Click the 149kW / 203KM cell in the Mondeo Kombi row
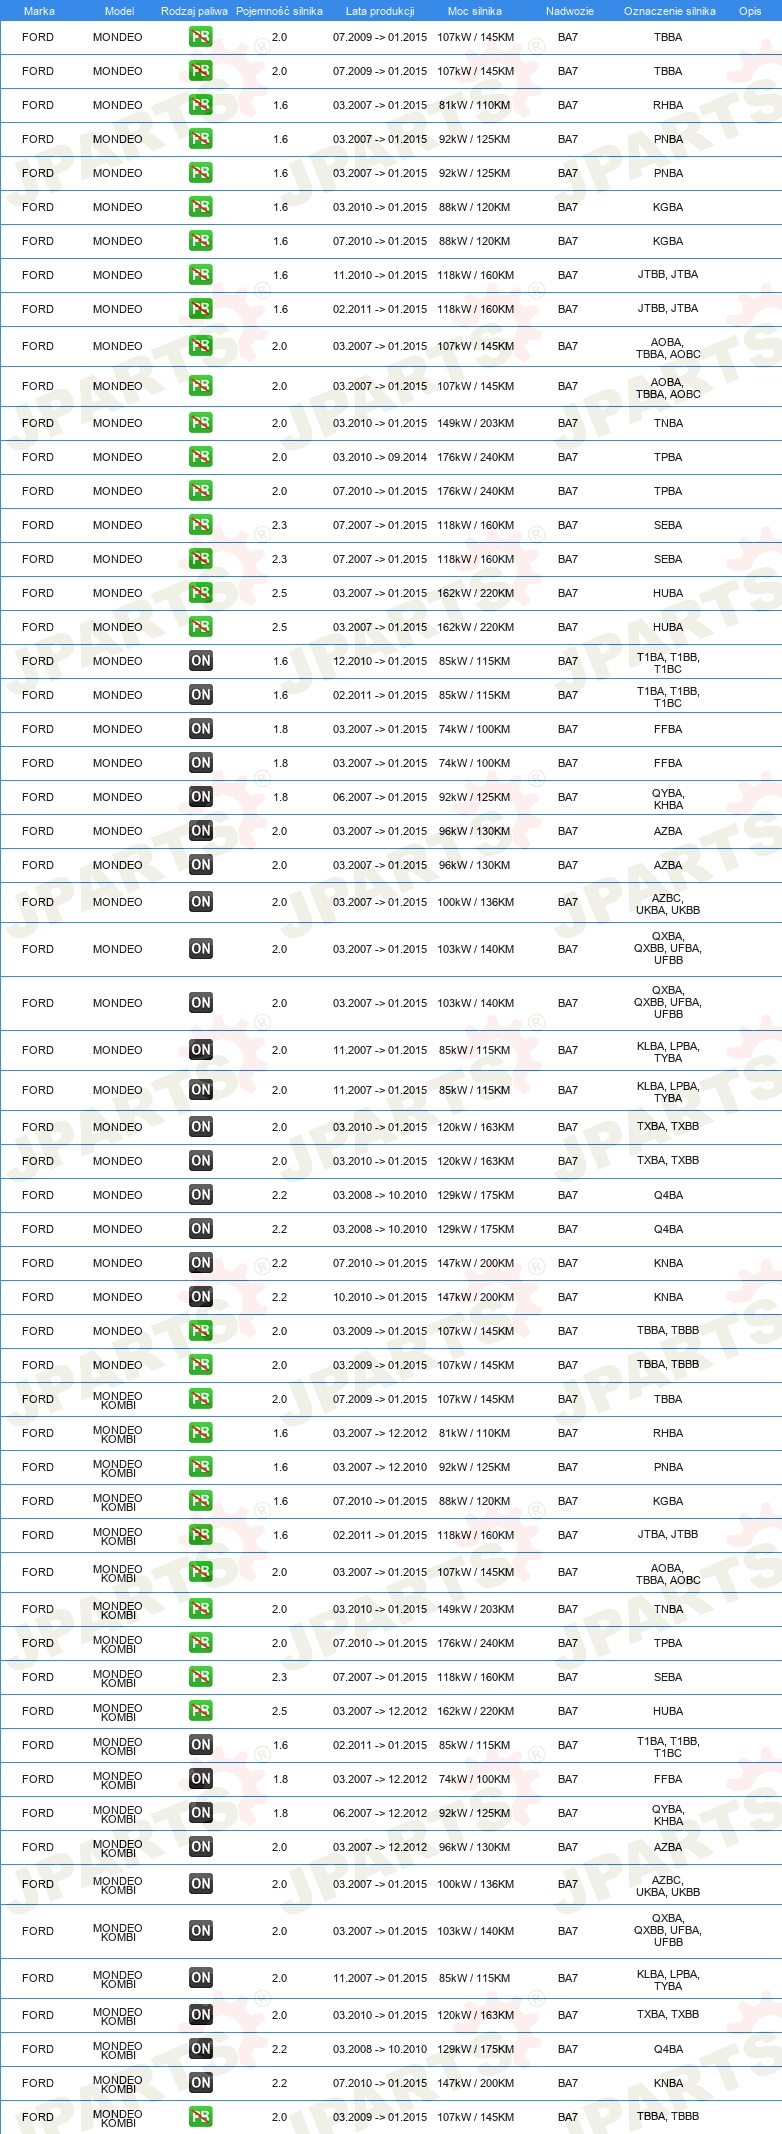The width and height of the screenshot is (782, 2134). (x=475, y=1609)
